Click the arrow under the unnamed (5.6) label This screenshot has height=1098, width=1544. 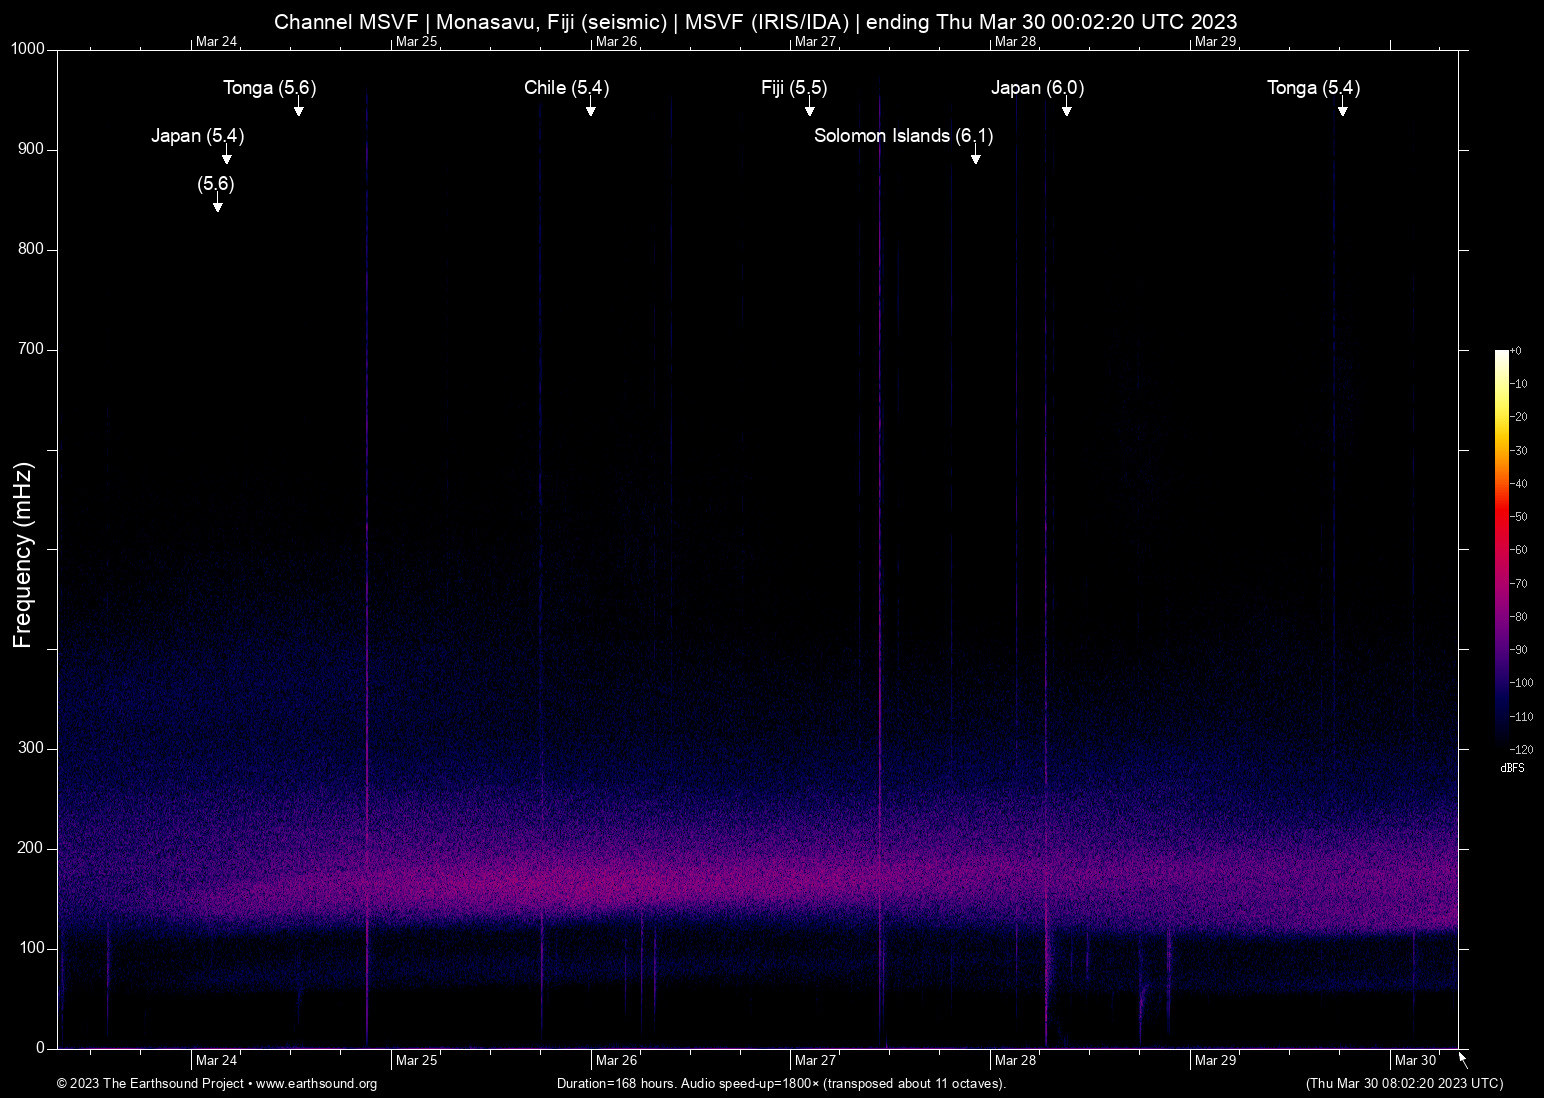217,204
